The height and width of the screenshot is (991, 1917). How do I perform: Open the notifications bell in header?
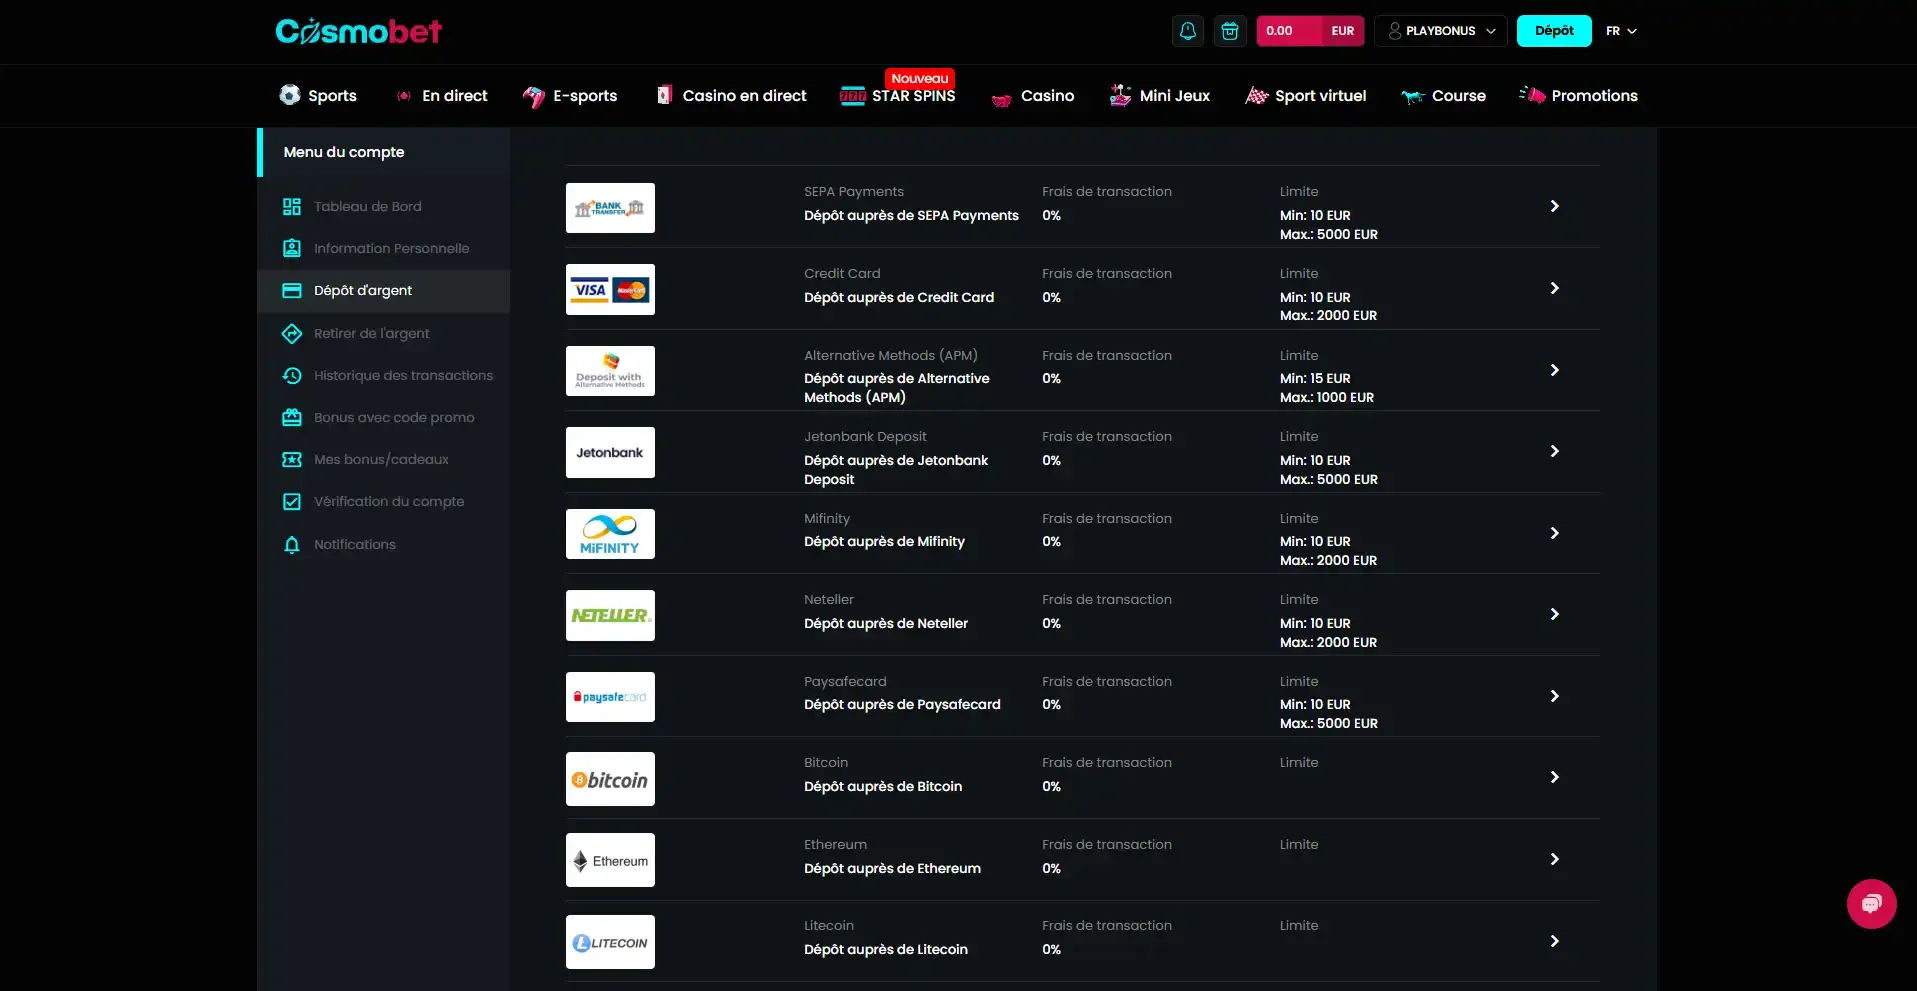point(1188,31)
